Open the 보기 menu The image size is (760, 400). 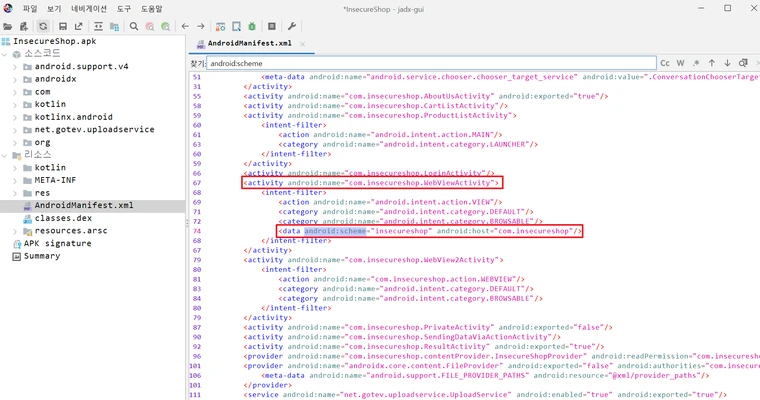[54, 9]
